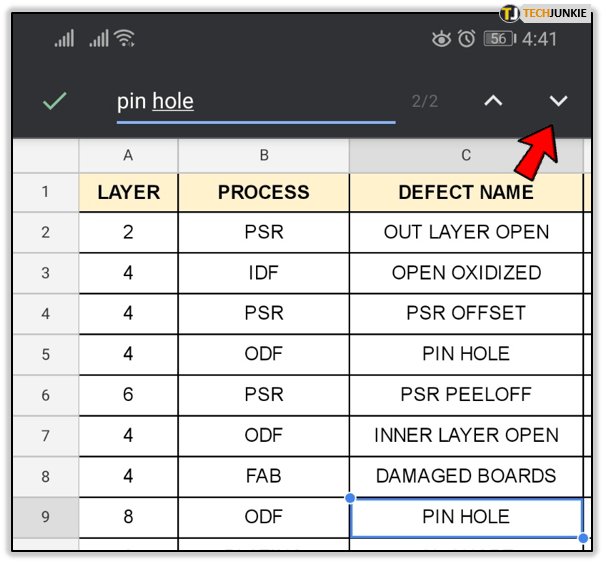Click the PROCESS header cell

pos(264,192)
